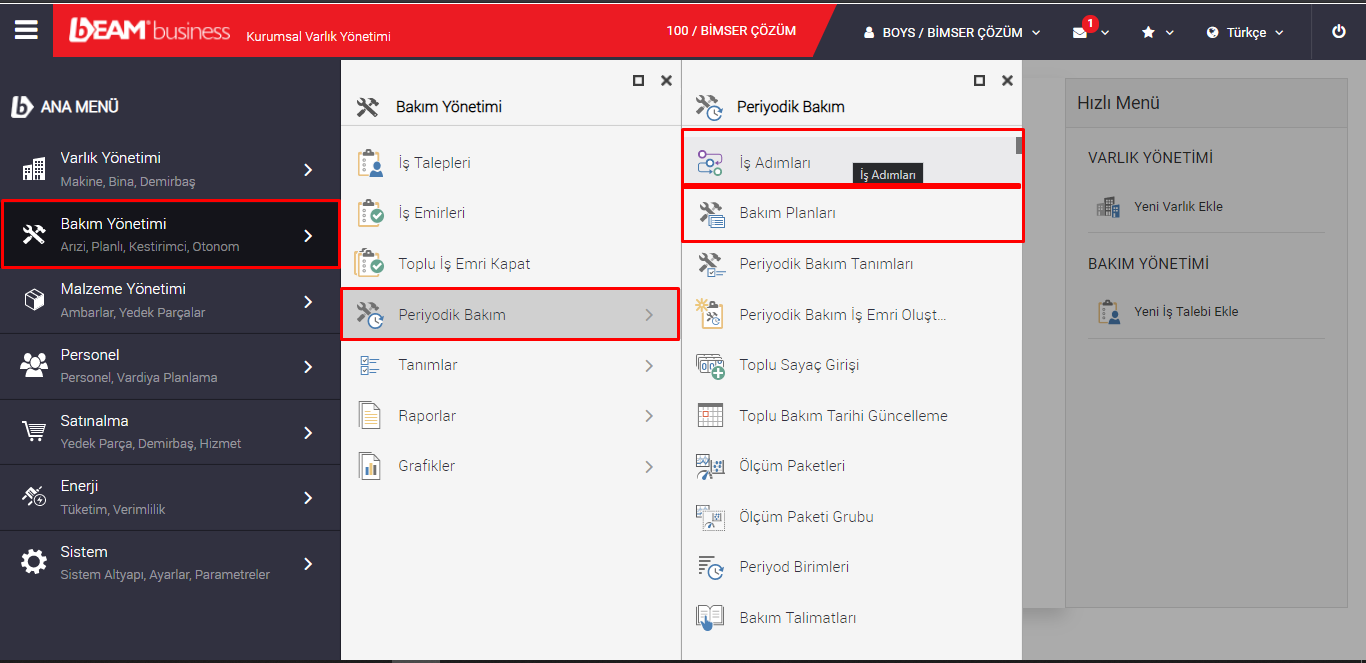Click the İş Adımları workflow icon

point(710,162)
